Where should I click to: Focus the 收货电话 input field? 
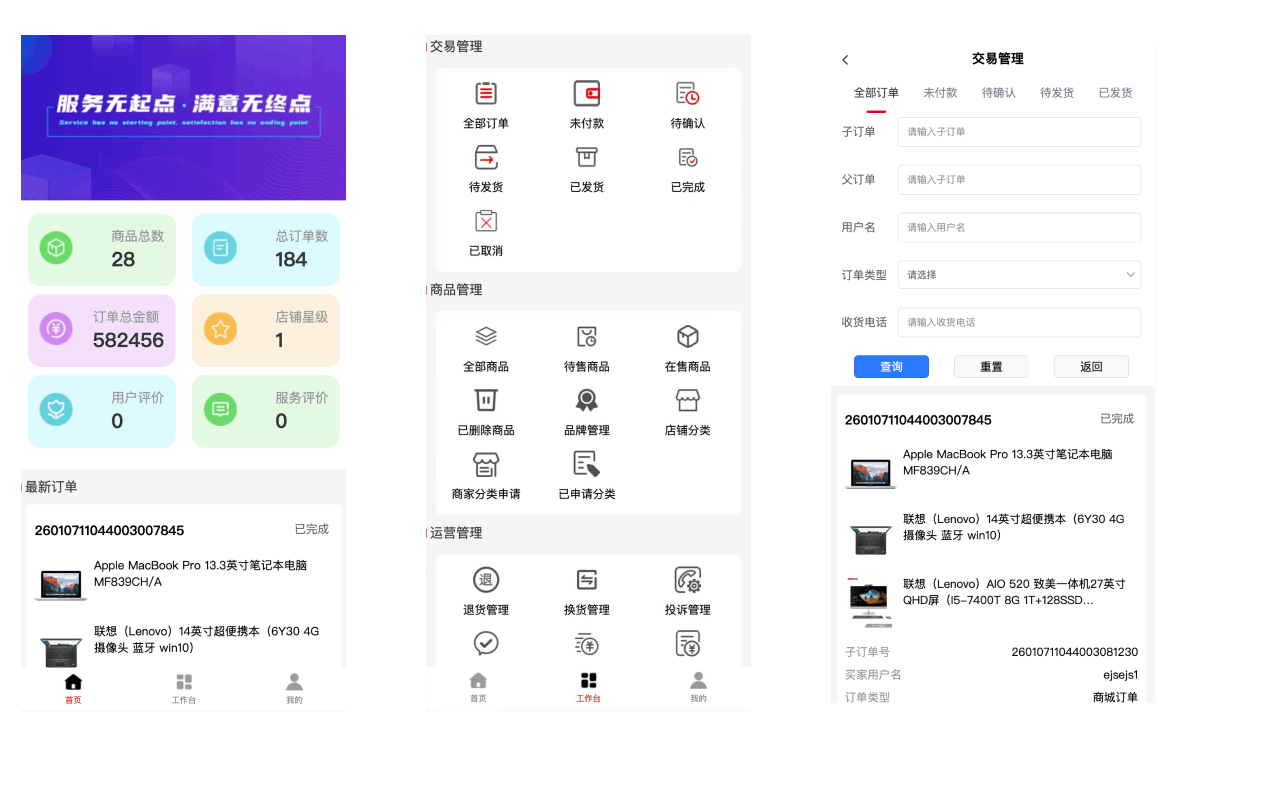point(1019,323)
